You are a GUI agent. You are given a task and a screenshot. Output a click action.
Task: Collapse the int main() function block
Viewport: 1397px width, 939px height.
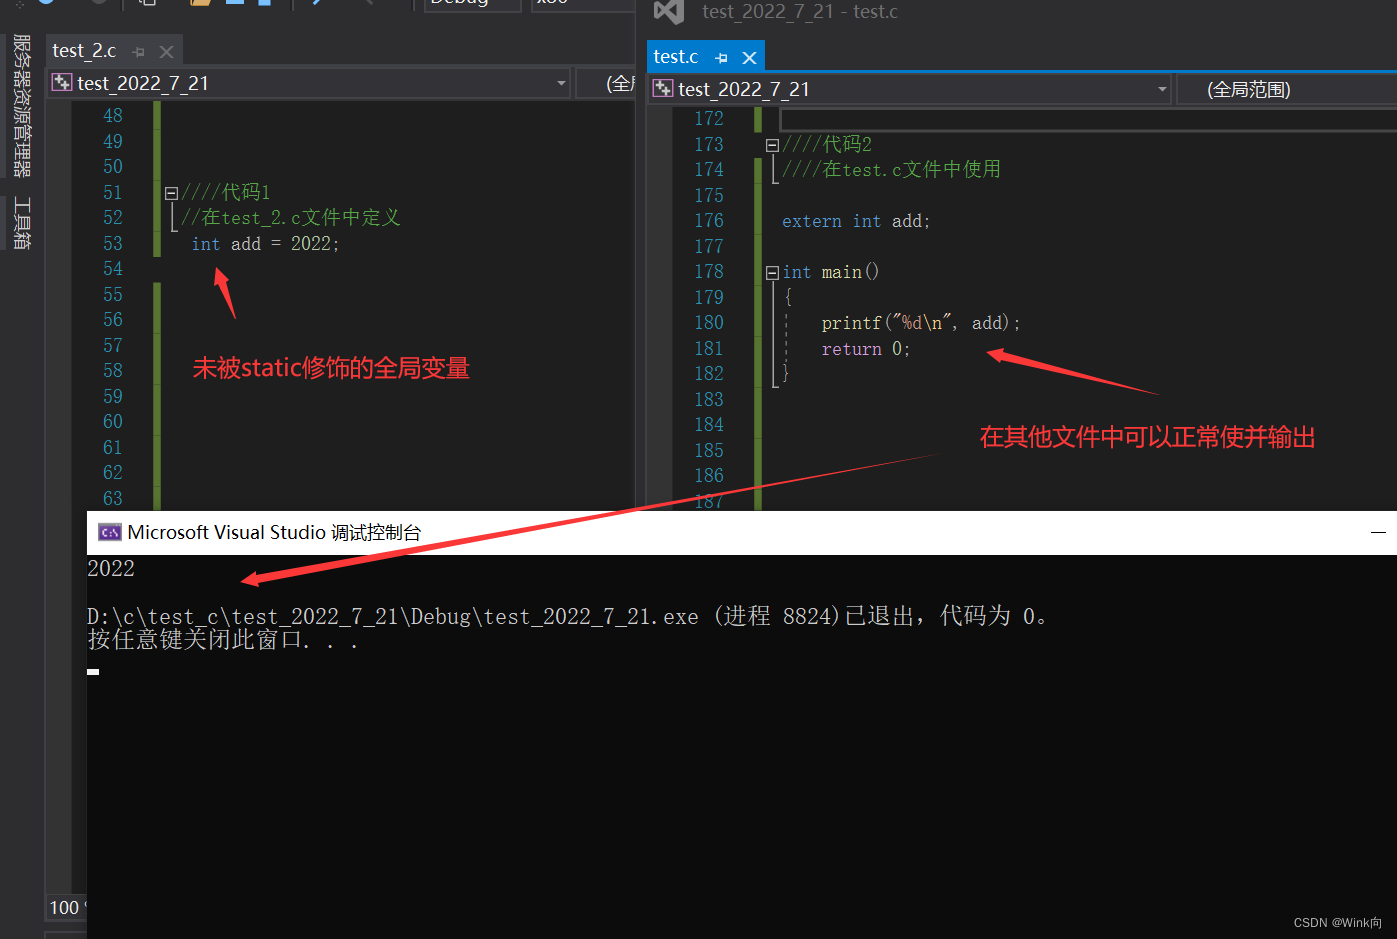click(772, 273)
